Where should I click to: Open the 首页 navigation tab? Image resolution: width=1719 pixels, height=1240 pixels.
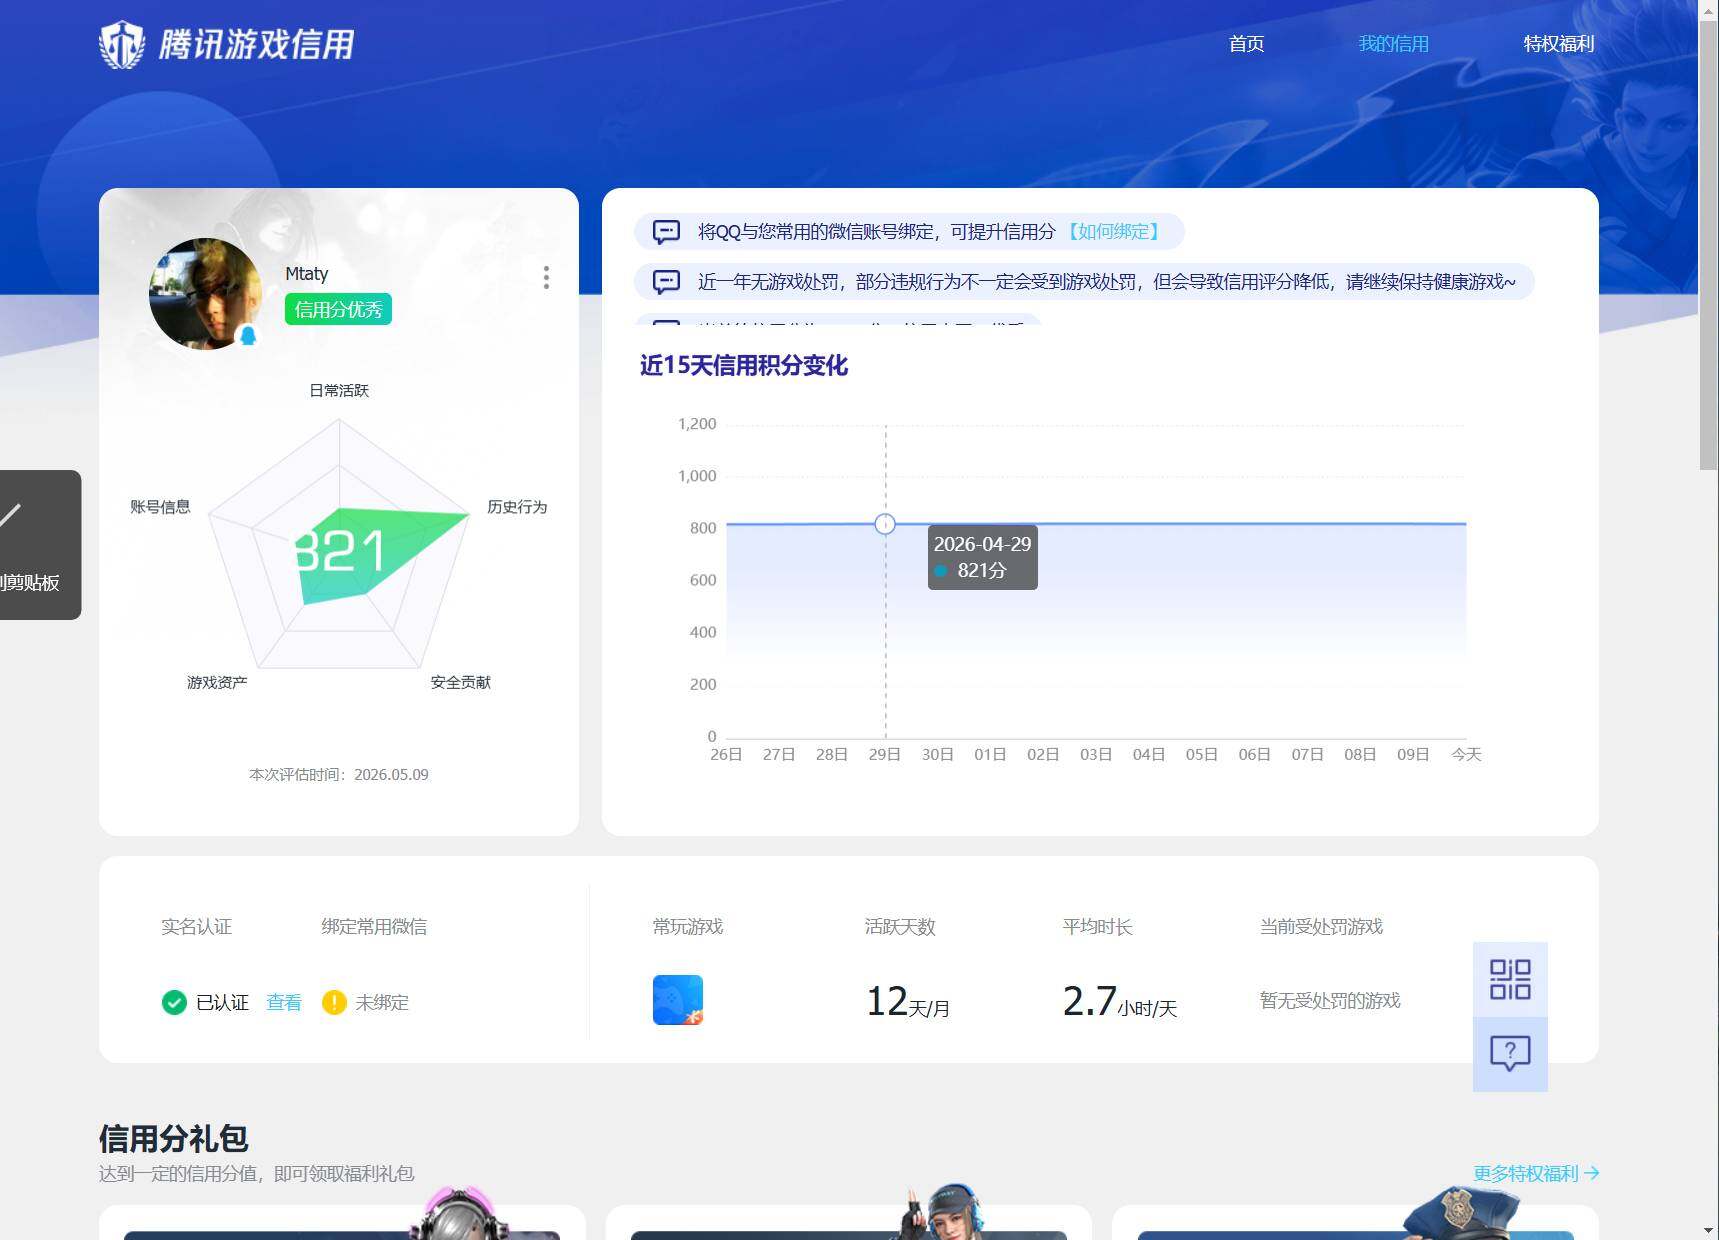pyautogui.click(x=1246, y=44)
